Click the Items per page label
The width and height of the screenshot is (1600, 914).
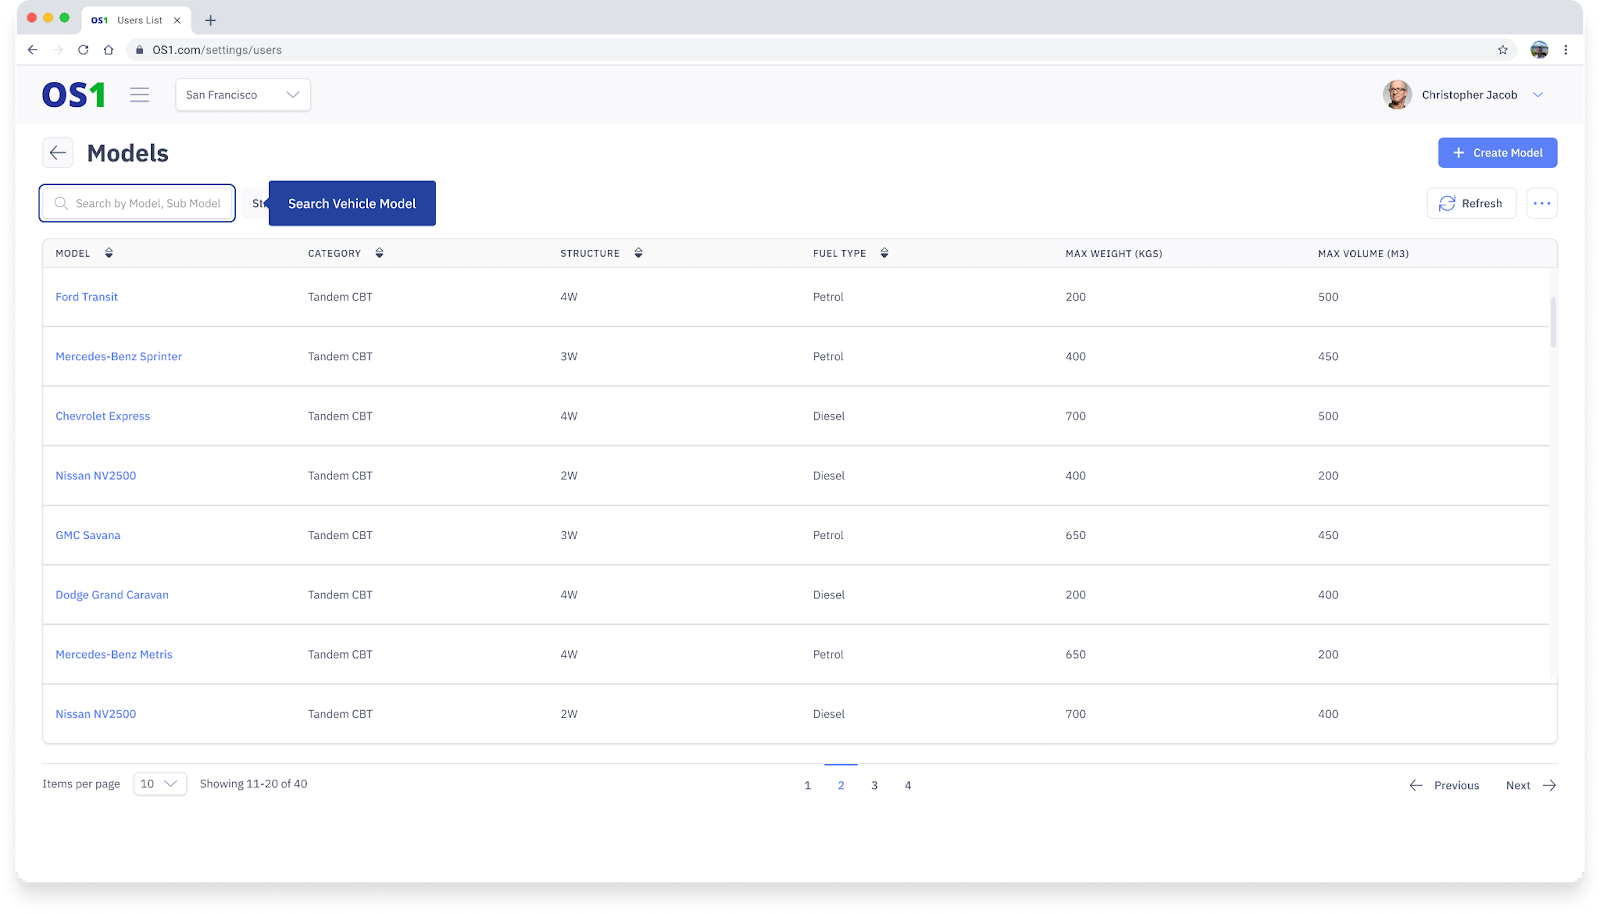(81, 784)
